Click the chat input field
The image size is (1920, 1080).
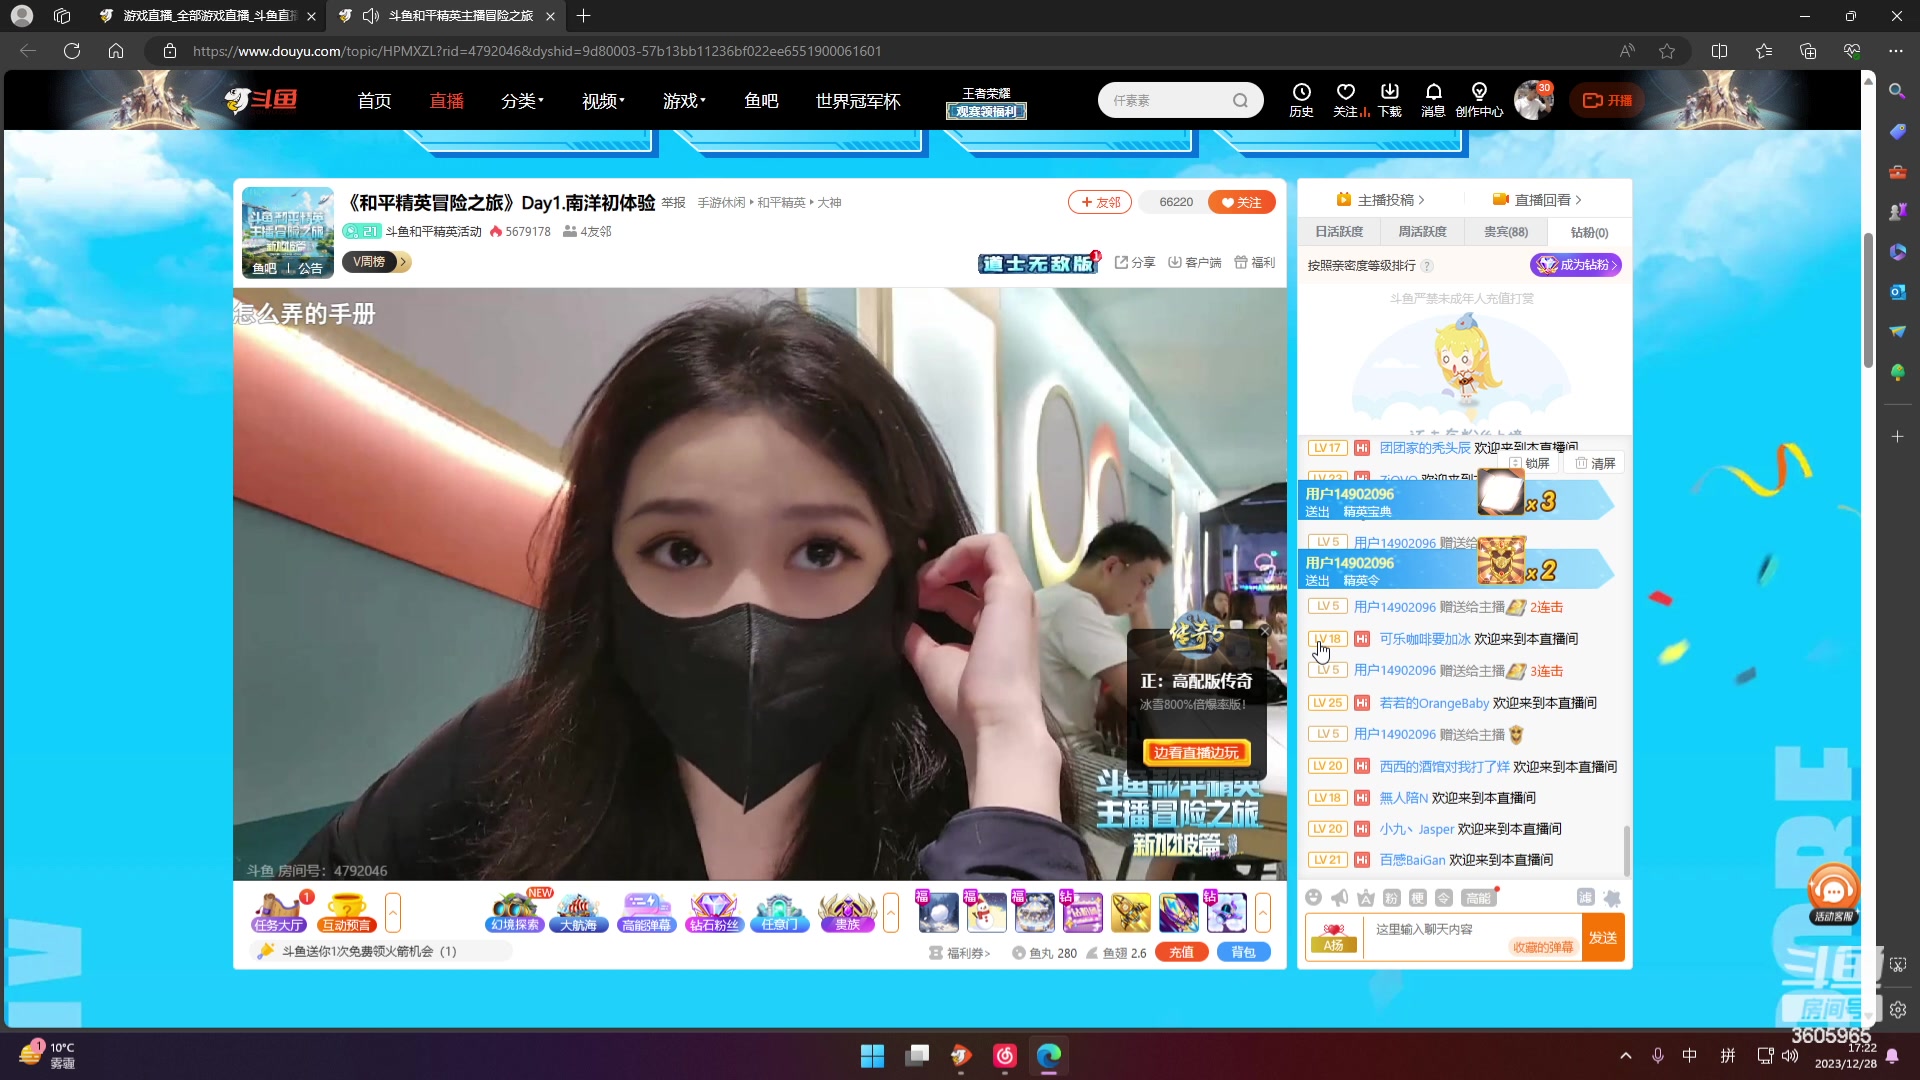click(x=1471, y=937)
